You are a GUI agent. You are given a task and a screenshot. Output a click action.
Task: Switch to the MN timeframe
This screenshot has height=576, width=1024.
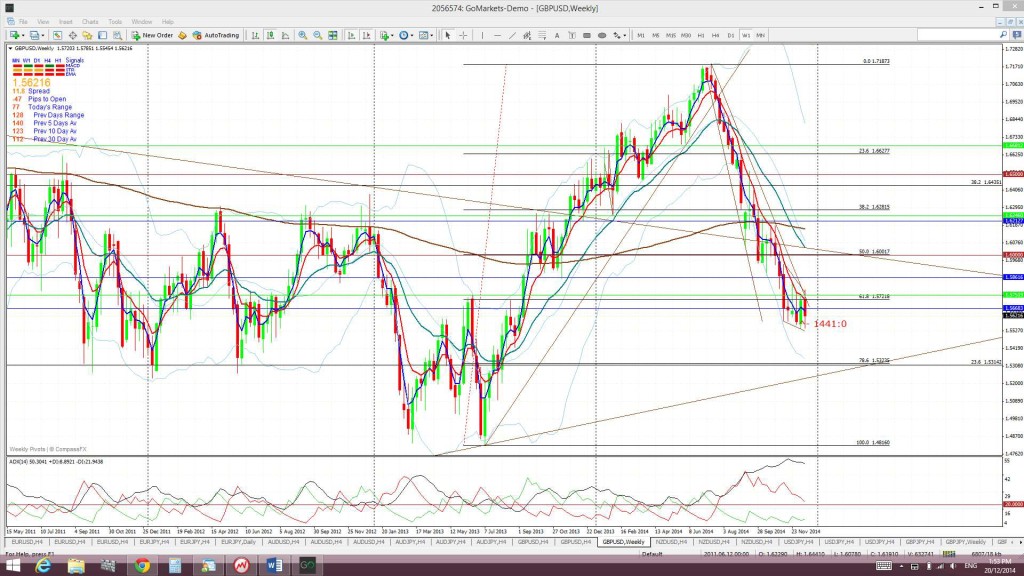[x=761, y=35]
